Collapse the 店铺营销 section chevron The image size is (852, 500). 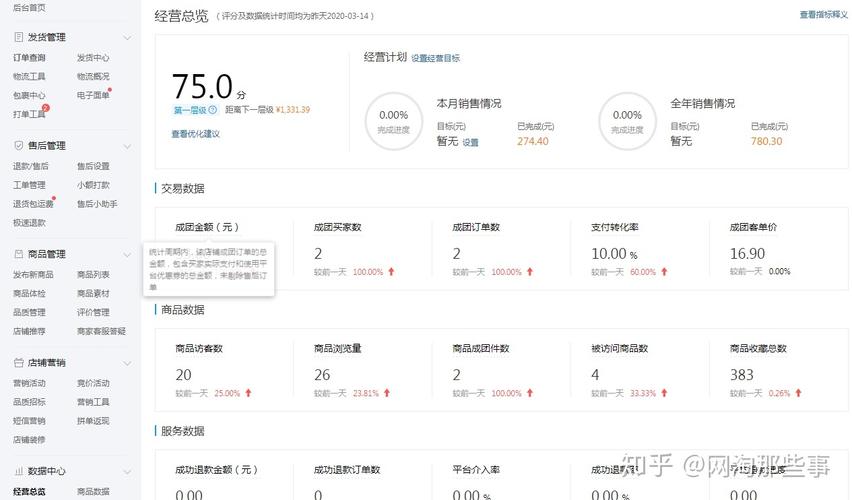pos(127,363)
